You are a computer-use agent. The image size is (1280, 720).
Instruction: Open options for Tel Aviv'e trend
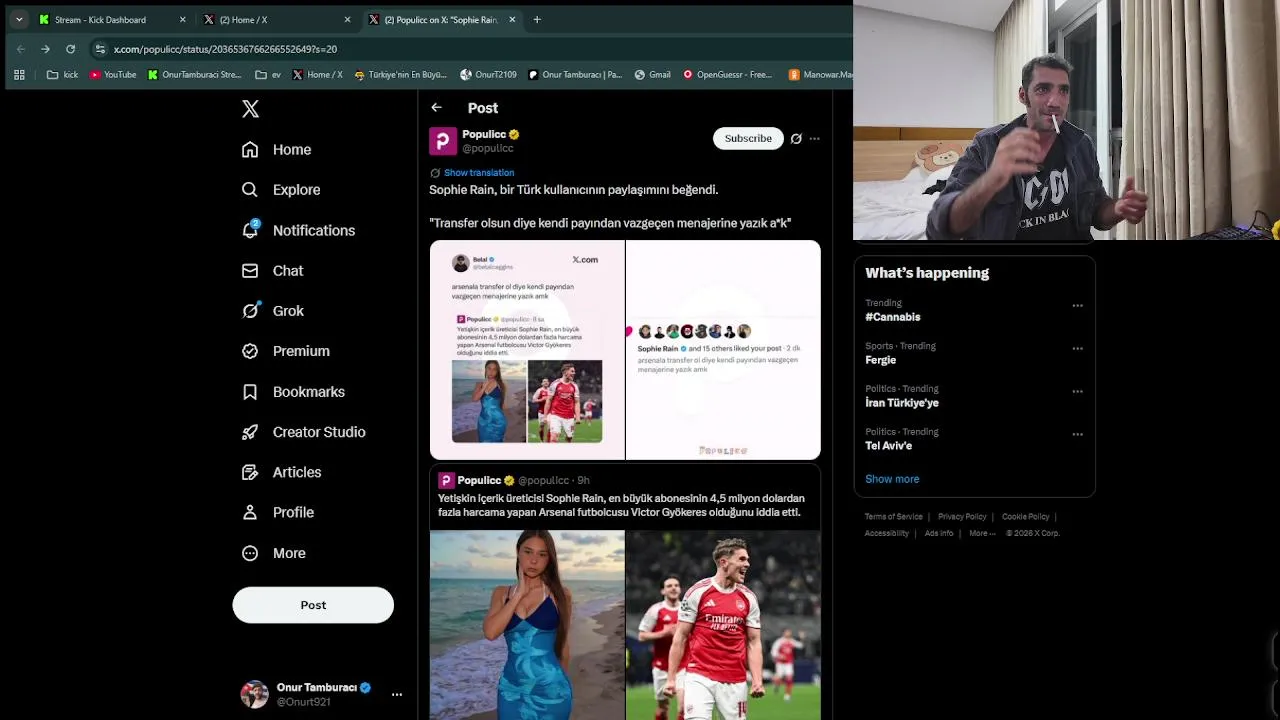(1077, 435)
